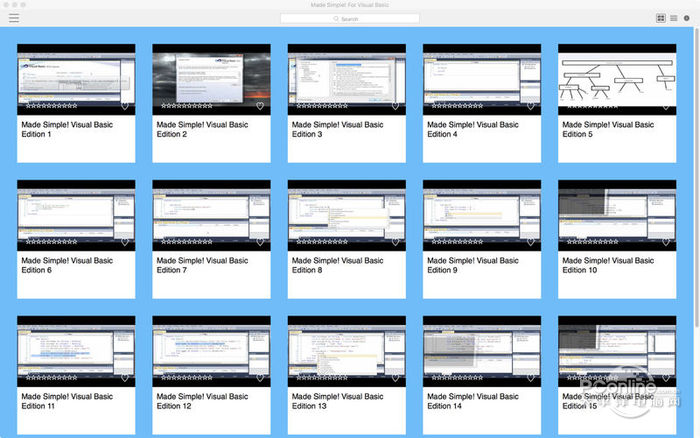This screenshot has width=700, height=438.
Task: Select the title 'Made Simple! Visual Basic Edition 14'
Action: tap(473, 401)
